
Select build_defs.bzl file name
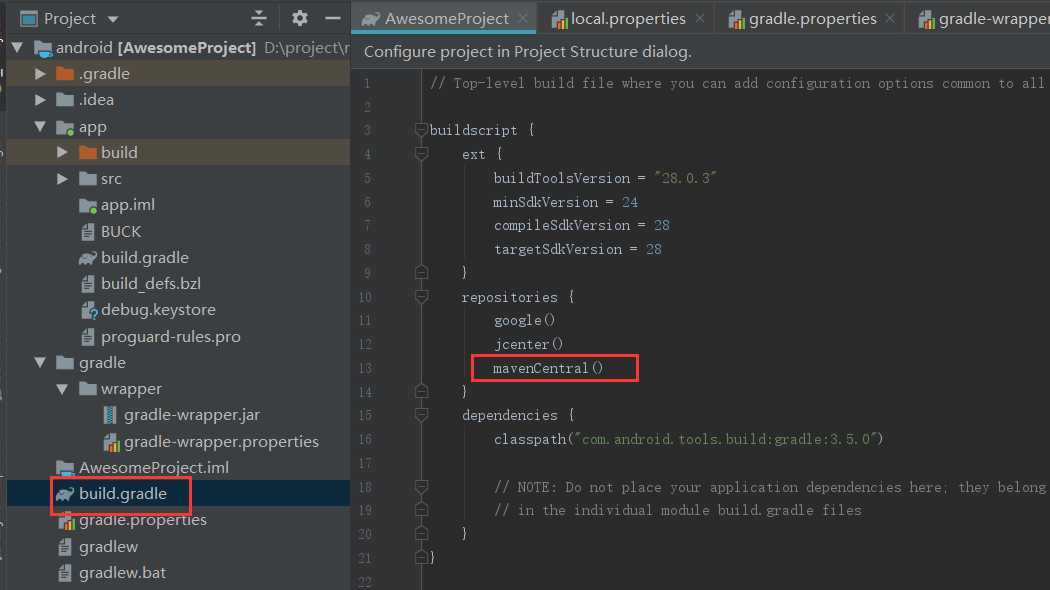click(x=151, y=284)
